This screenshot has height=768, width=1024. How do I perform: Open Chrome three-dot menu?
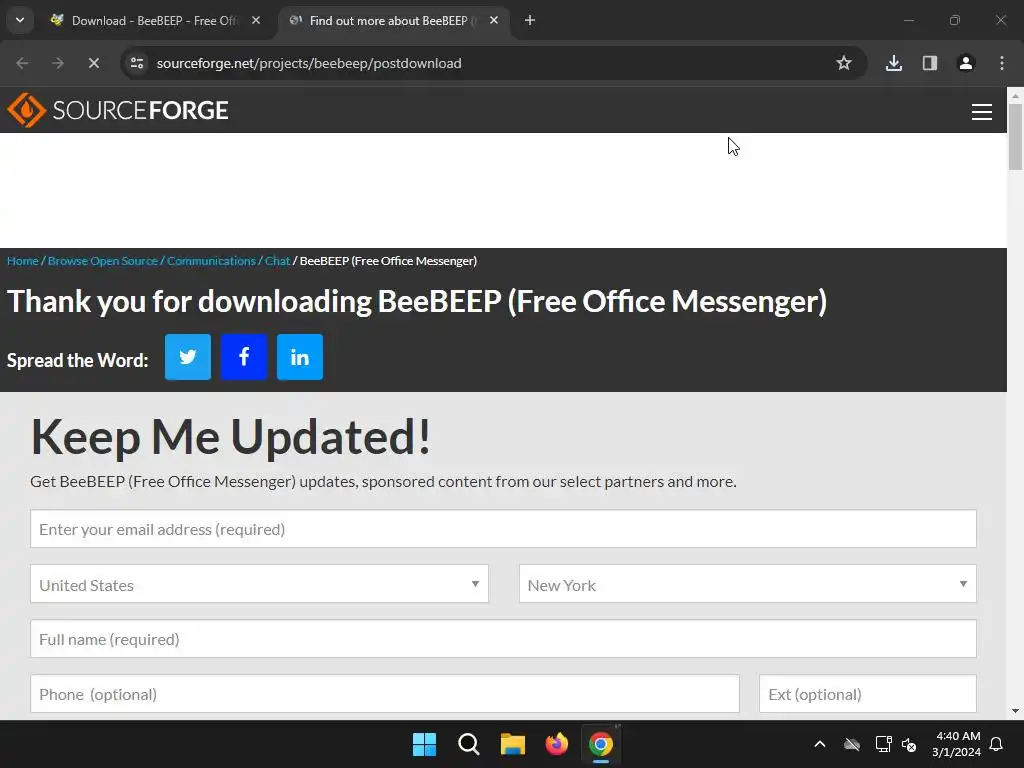1002,63
